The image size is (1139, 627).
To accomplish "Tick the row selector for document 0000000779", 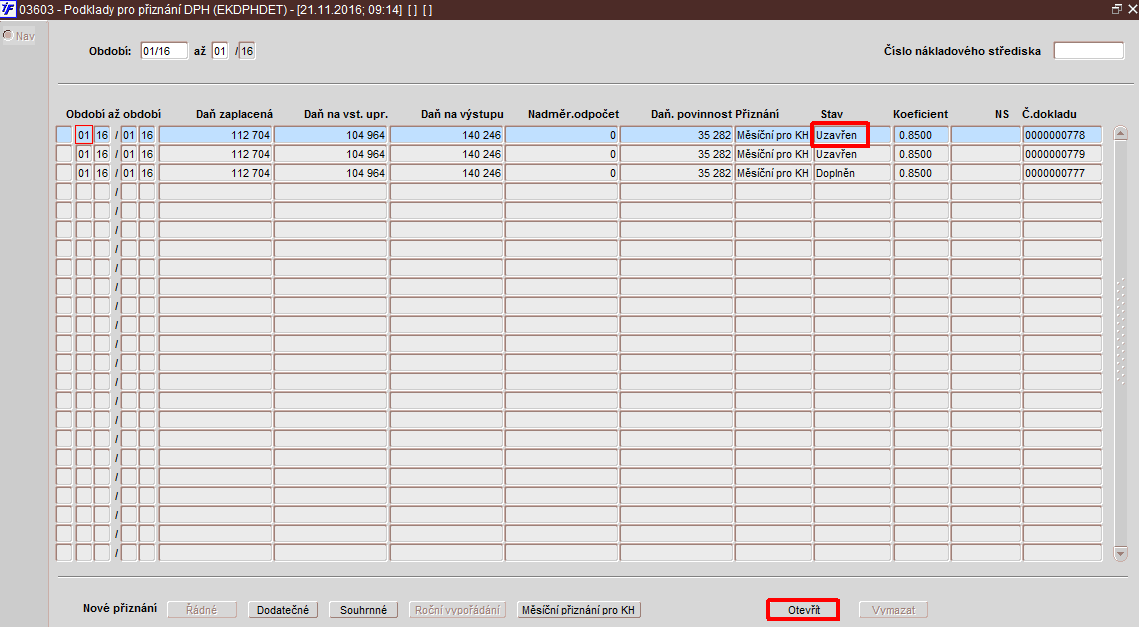I will coord(64,154).
